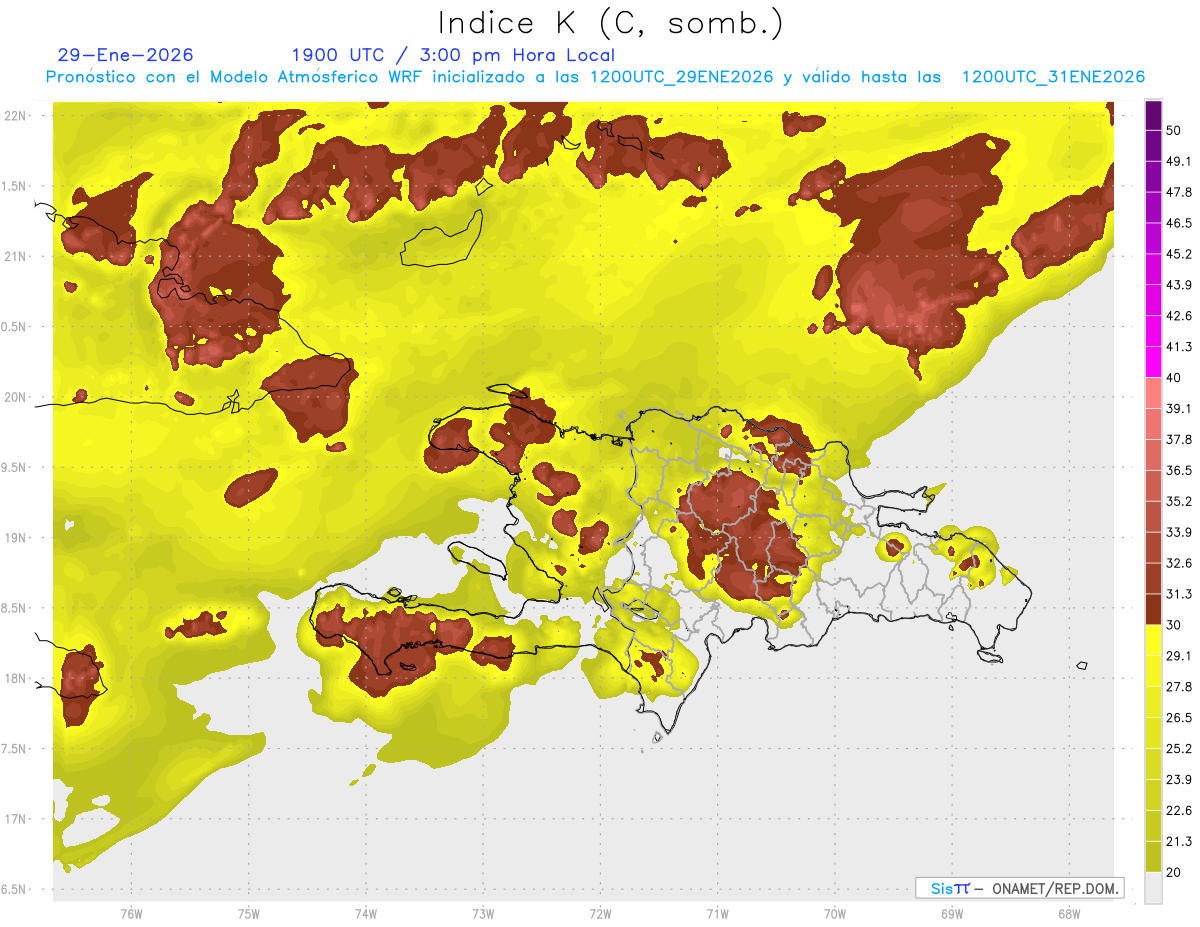Screen dimensions: 1200x927
Task: Choose the salmon swatch between 39.1 and 40
Action: (x=1153, y=393)
